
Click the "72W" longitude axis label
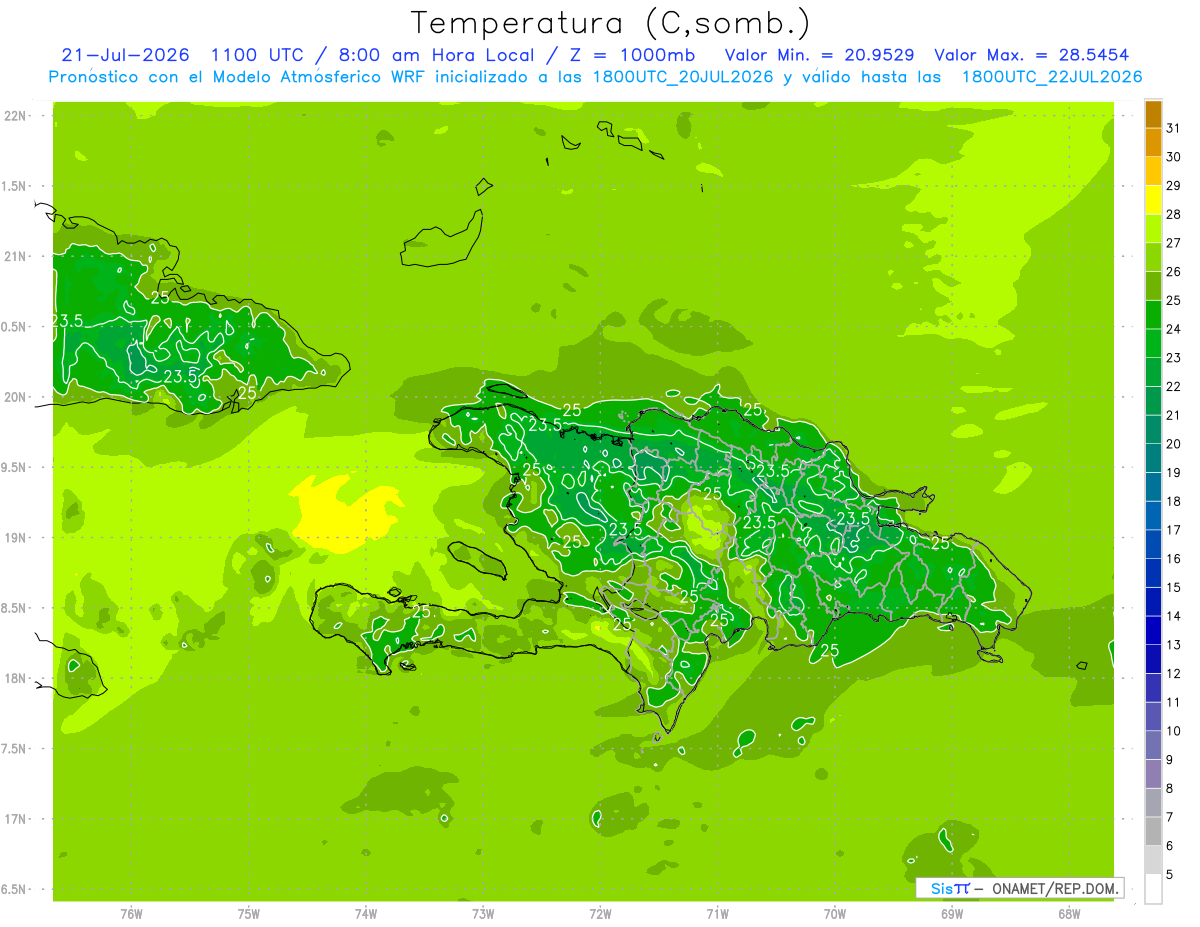pos(600,914)
